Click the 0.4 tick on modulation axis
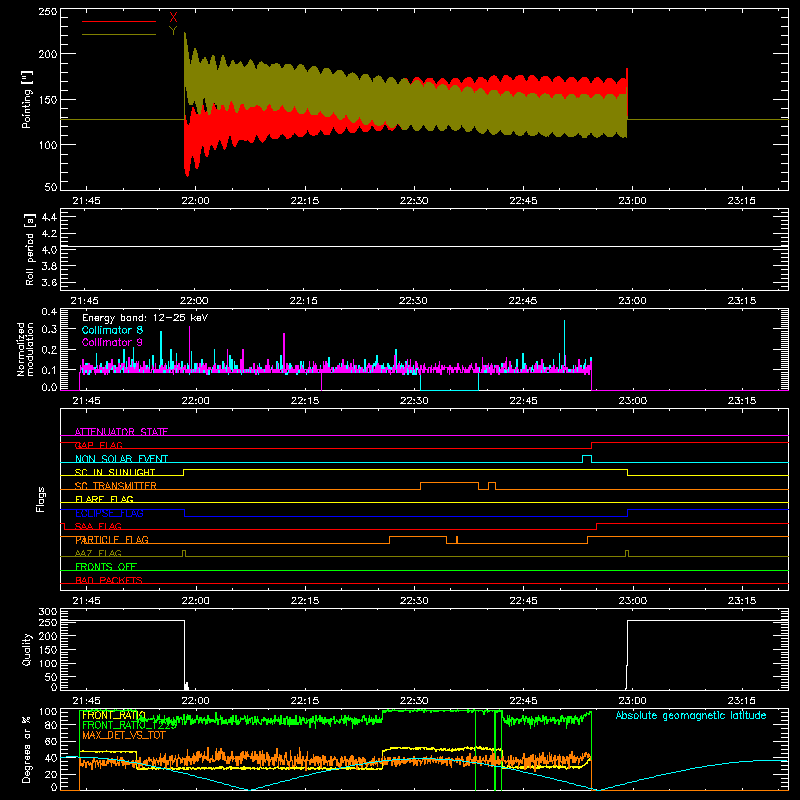Screen dimensions: 800x800 tap(49, 312)
